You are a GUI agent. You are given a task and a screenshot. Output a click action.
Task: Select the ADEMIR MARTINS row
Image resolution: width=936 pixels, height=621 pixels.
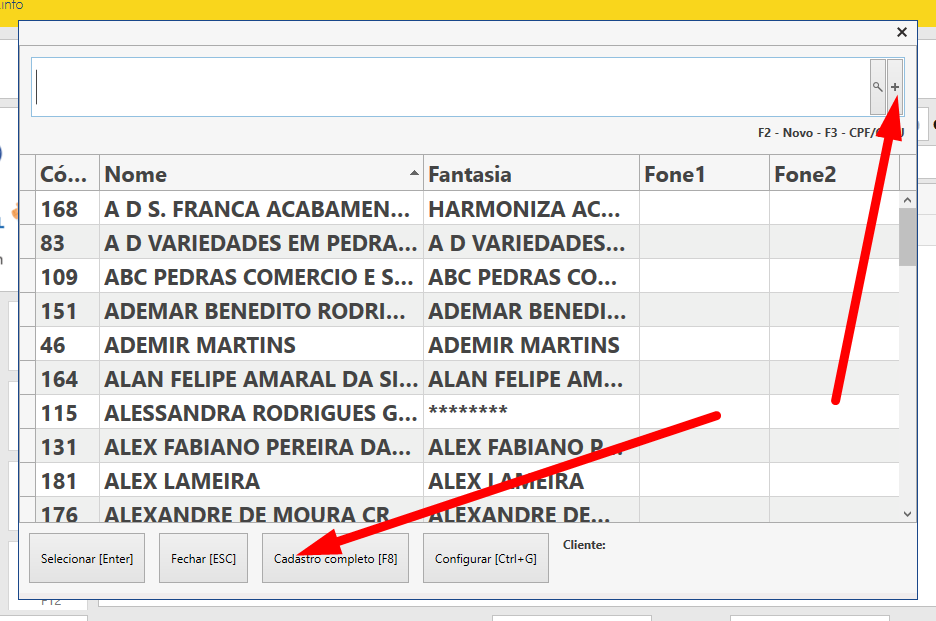pyautogui.click(x=260, y=345)
